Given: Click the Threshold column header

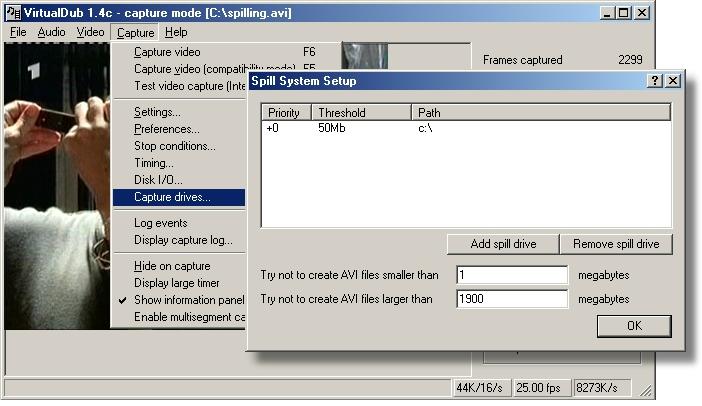Looking at the screenshot, I should pos(360,113).
